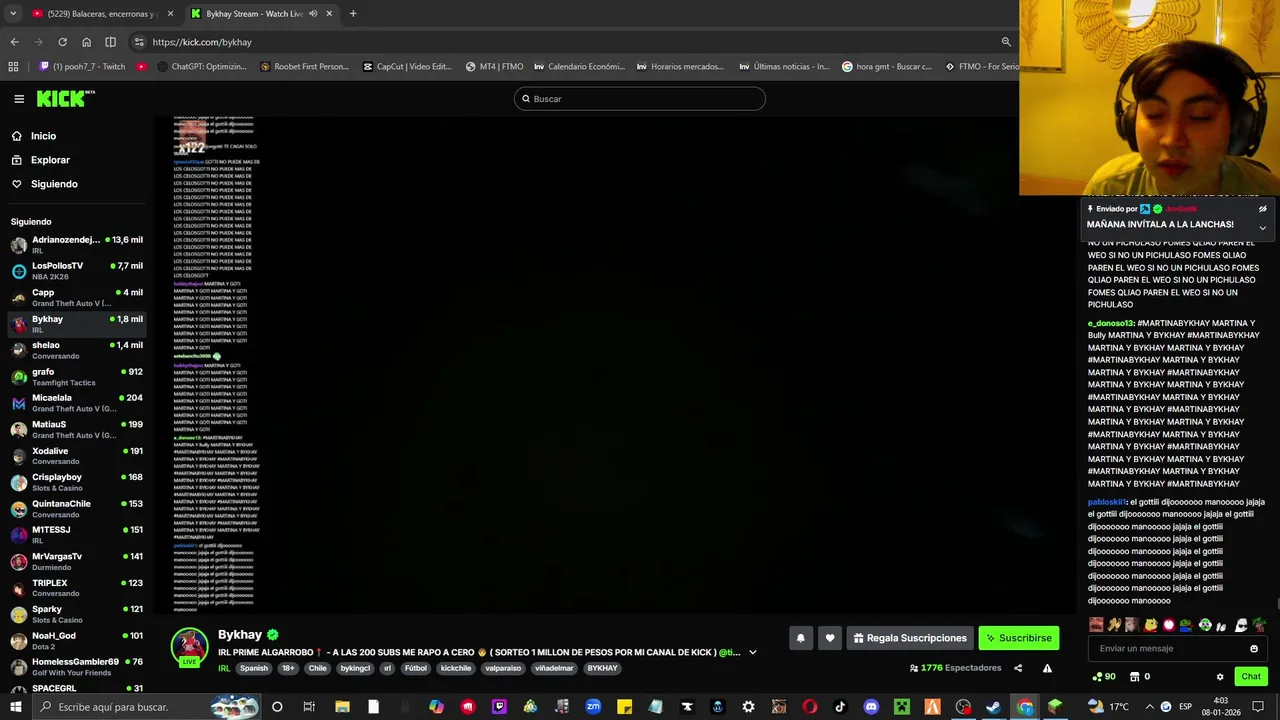Reload the current page

point(62,42)
